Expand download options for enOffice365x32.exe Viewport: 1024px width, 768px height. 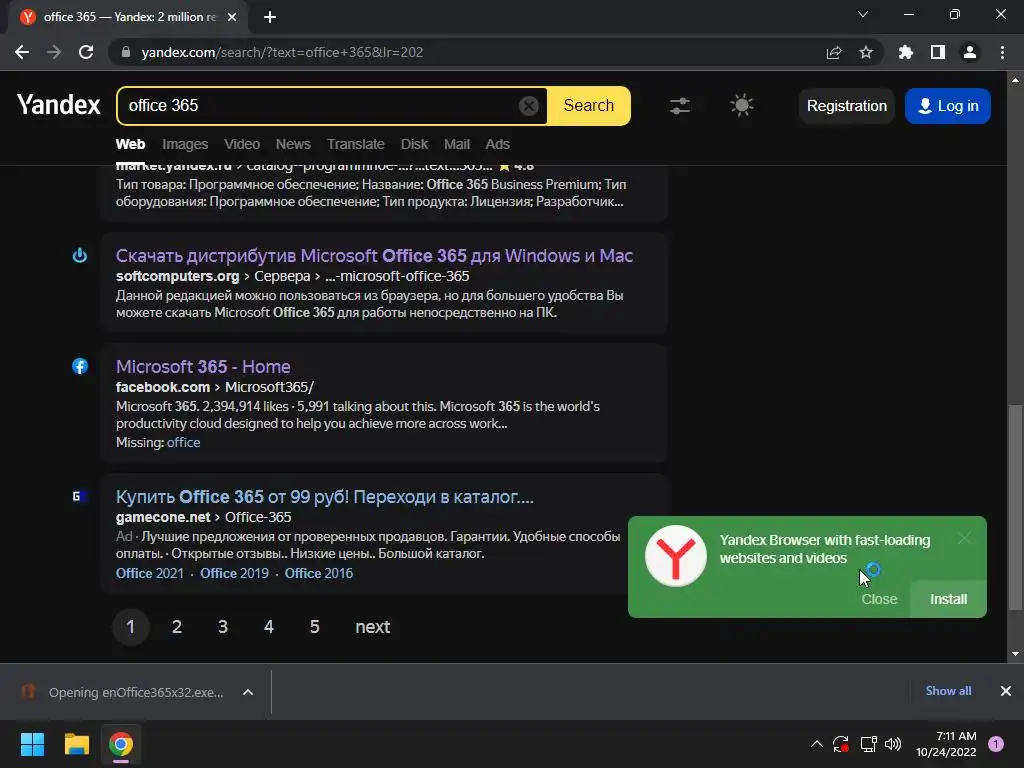coord(248,692)
